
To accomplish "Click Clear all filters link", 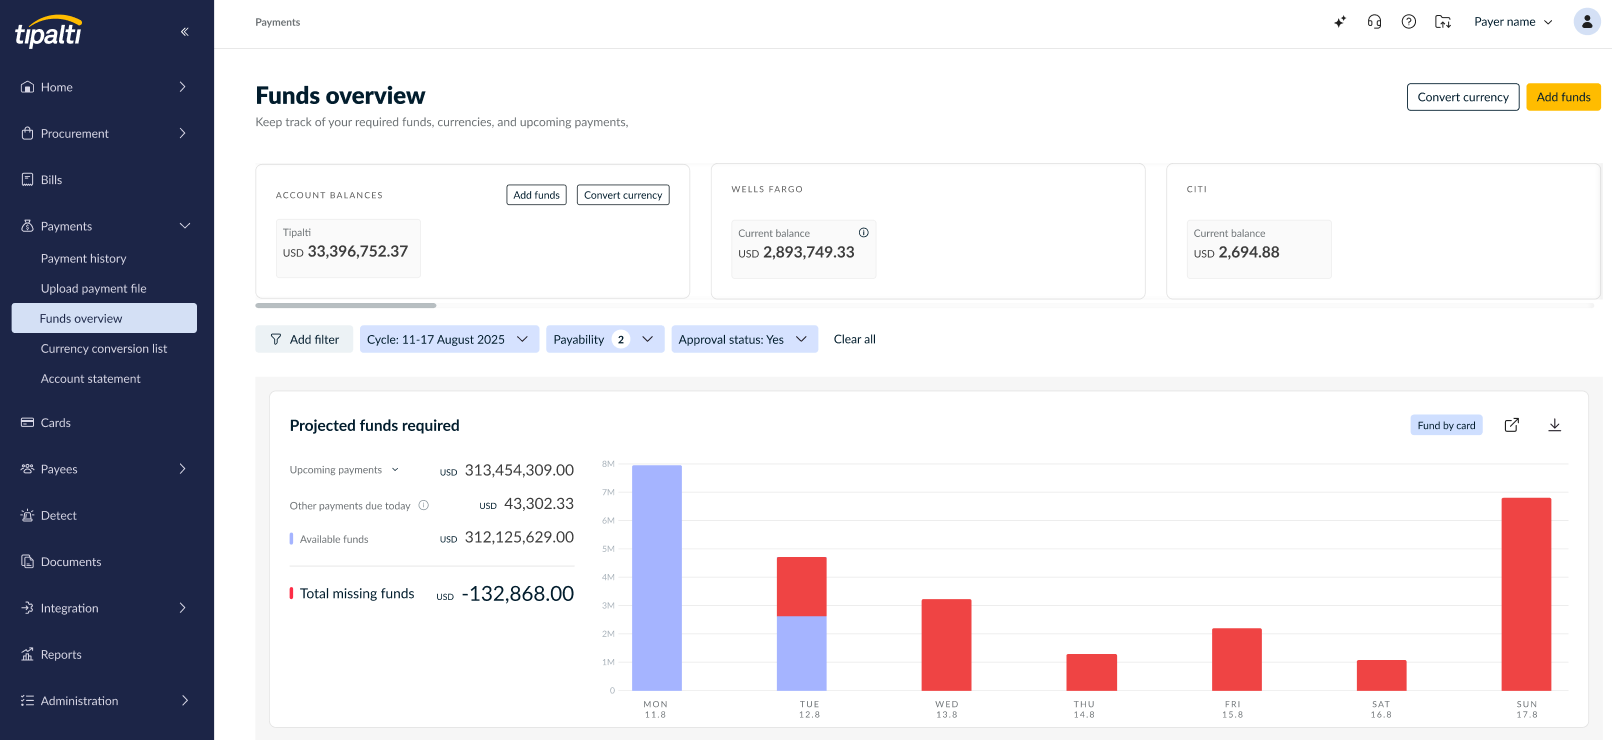I will pyautogui.click(x=855, y=339).
